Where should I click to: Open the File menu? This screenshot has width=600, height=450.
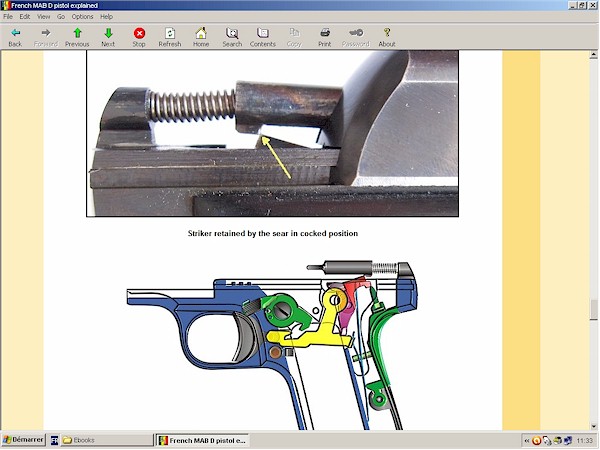tap(8, 16)
